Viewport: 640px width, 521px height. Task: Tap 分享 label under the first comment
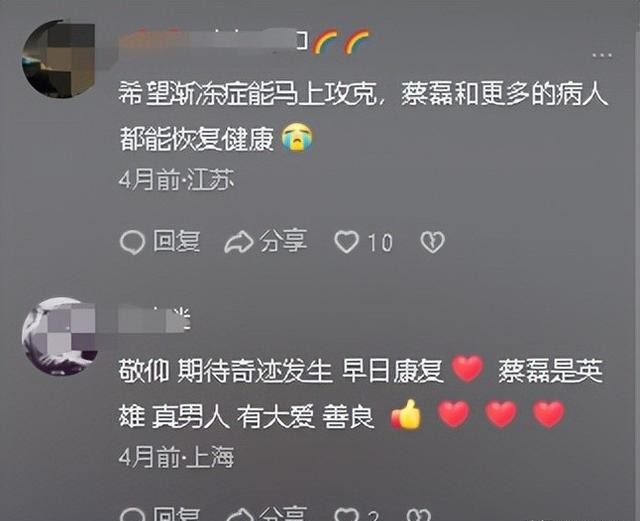[283, 240]
